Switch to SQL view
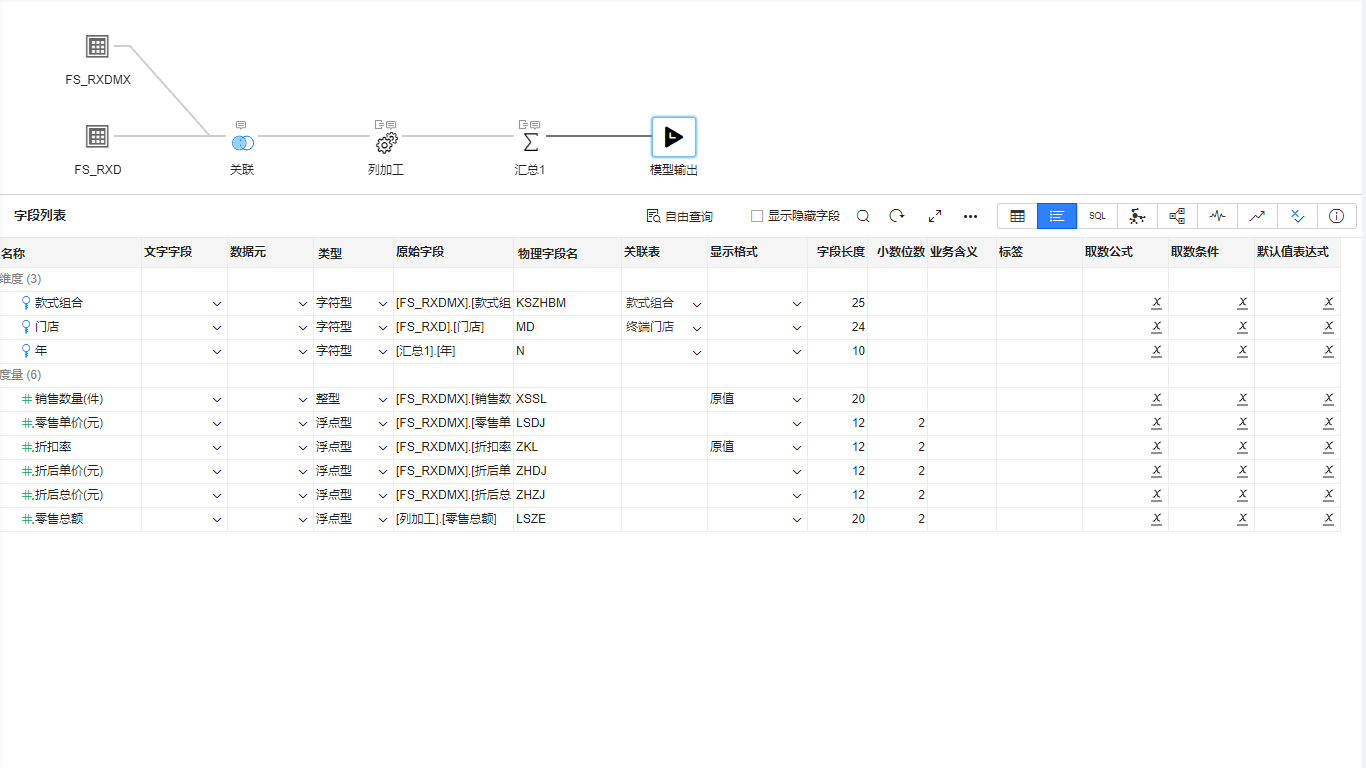The width and height of the screenshot is (1366, 768). coord(1097,215)
